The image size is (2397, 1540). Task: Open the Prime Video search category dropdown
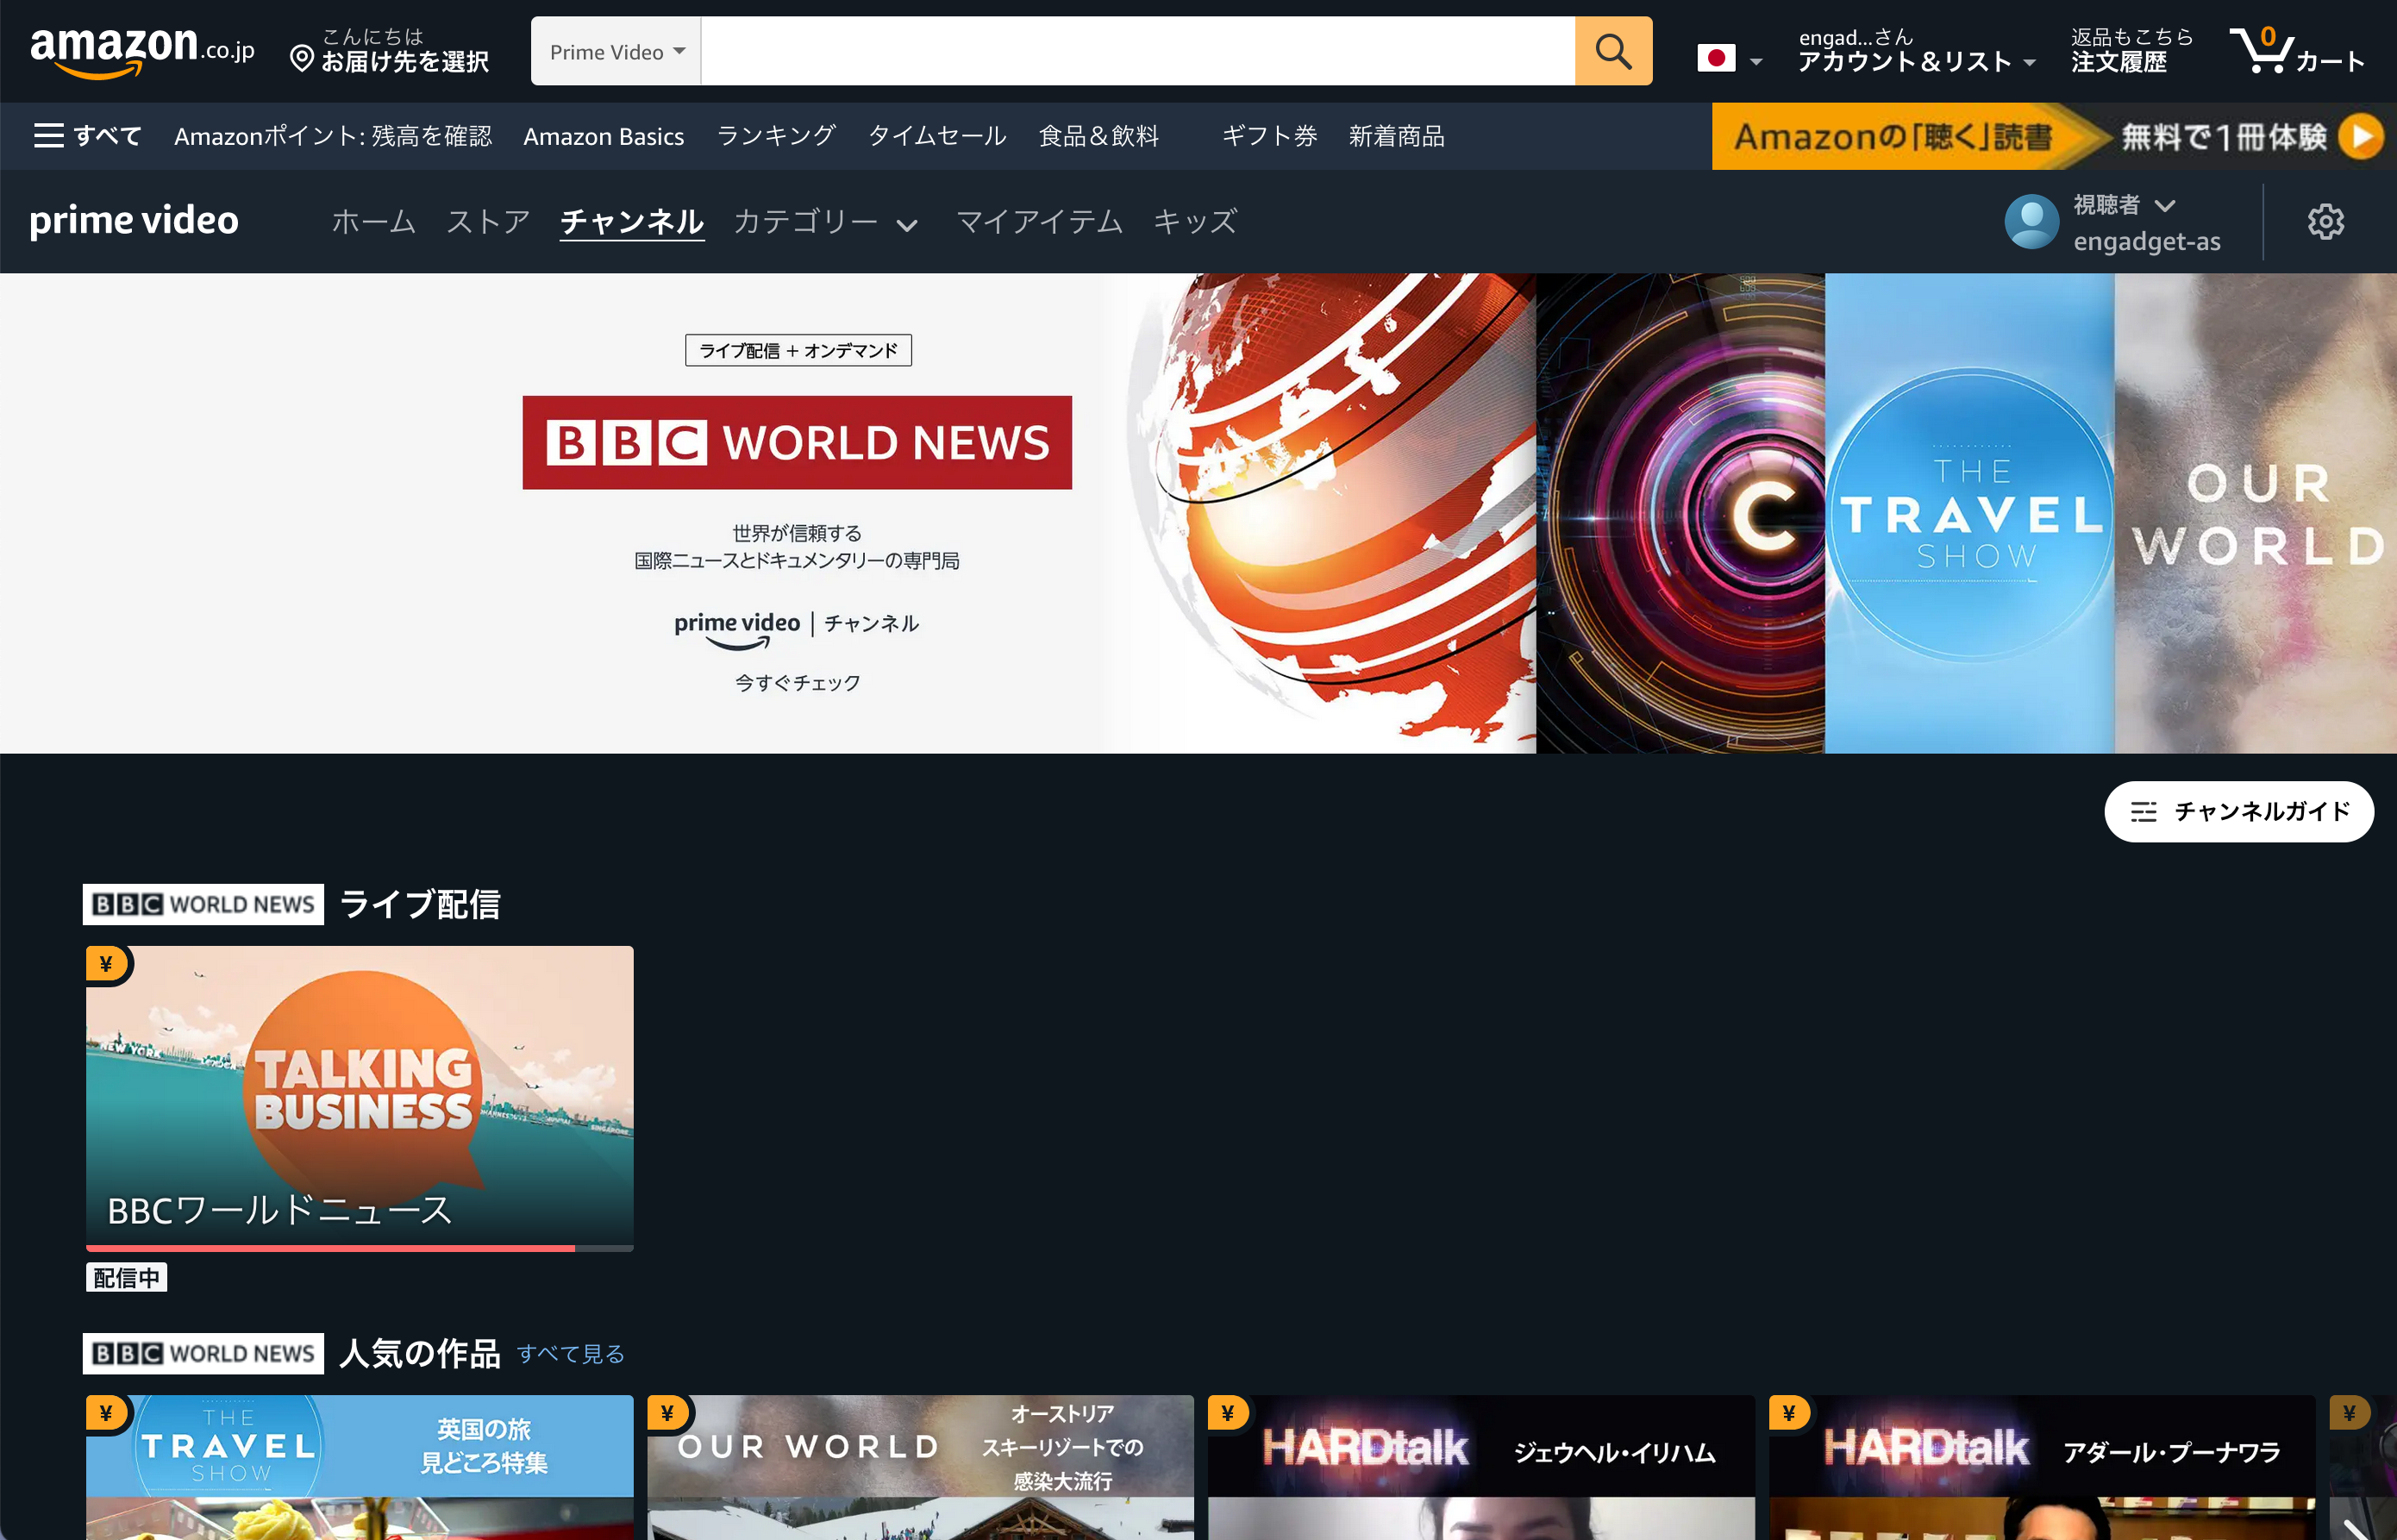coord(617,51)
